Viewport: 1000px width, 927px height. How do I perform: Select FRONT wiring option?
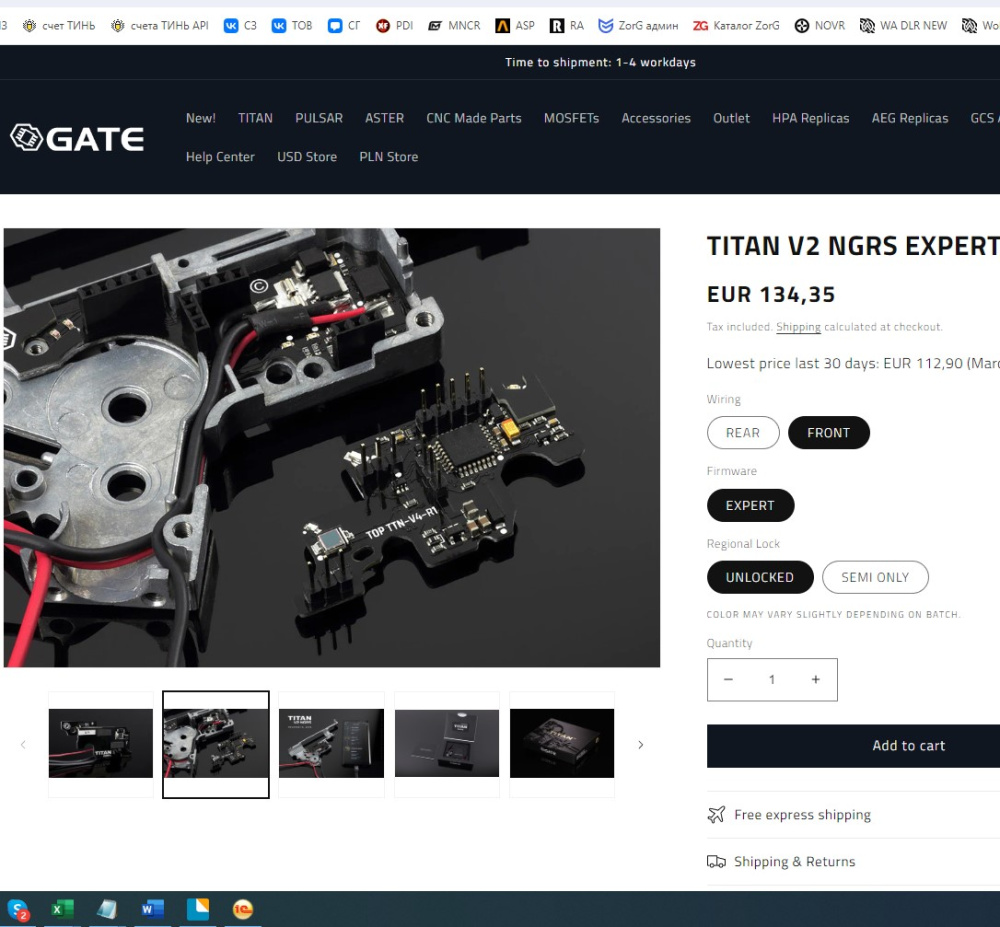pos(828,433)
